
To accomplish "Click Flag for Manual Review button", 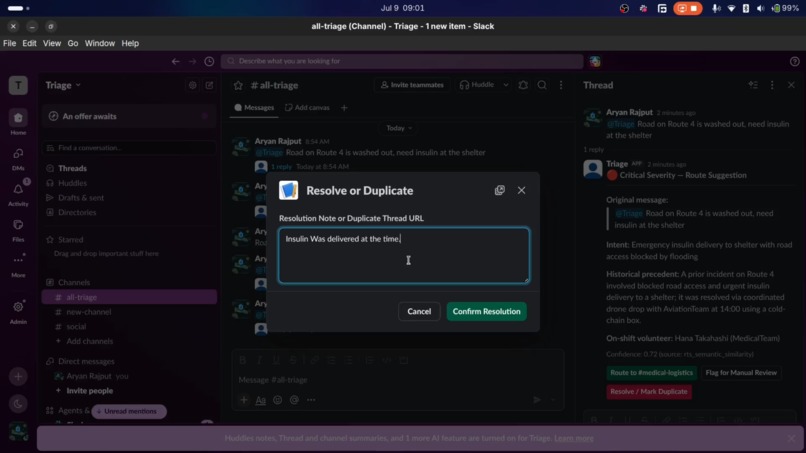I will pos(741,372).
